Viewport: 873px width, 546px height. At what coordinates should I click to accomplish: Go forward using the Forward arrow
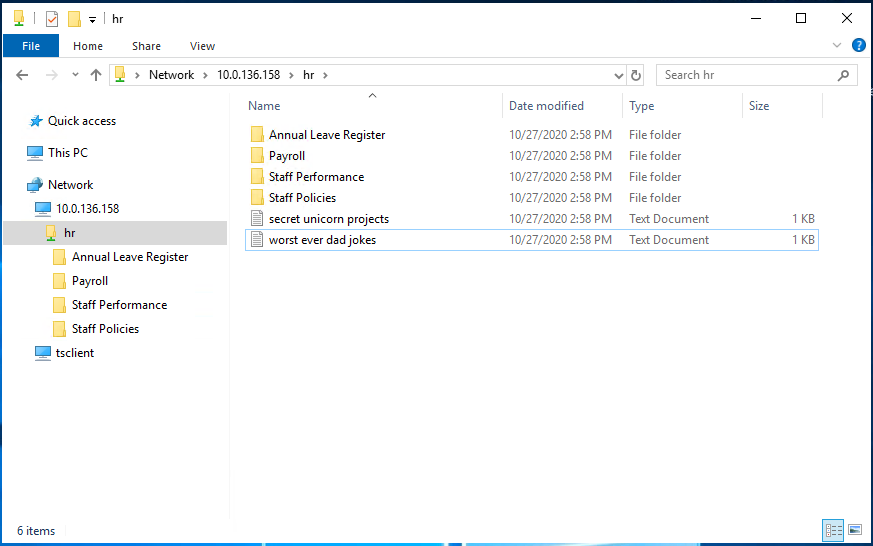51,75
